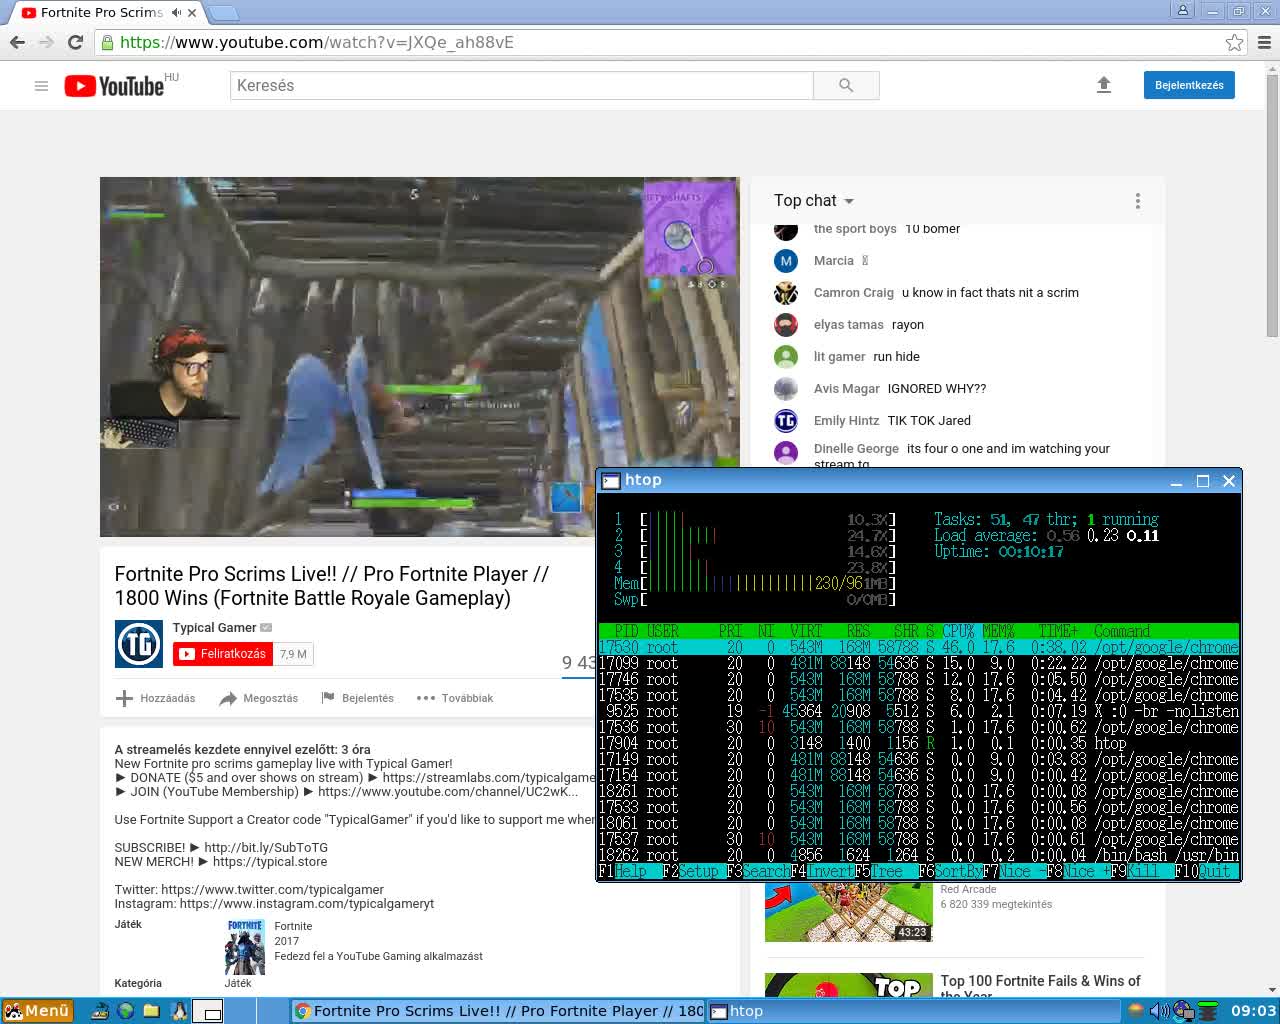1280x1024 pixels.
Task: Select htop process row PID 17904
Action: click(x=918, y=743)
